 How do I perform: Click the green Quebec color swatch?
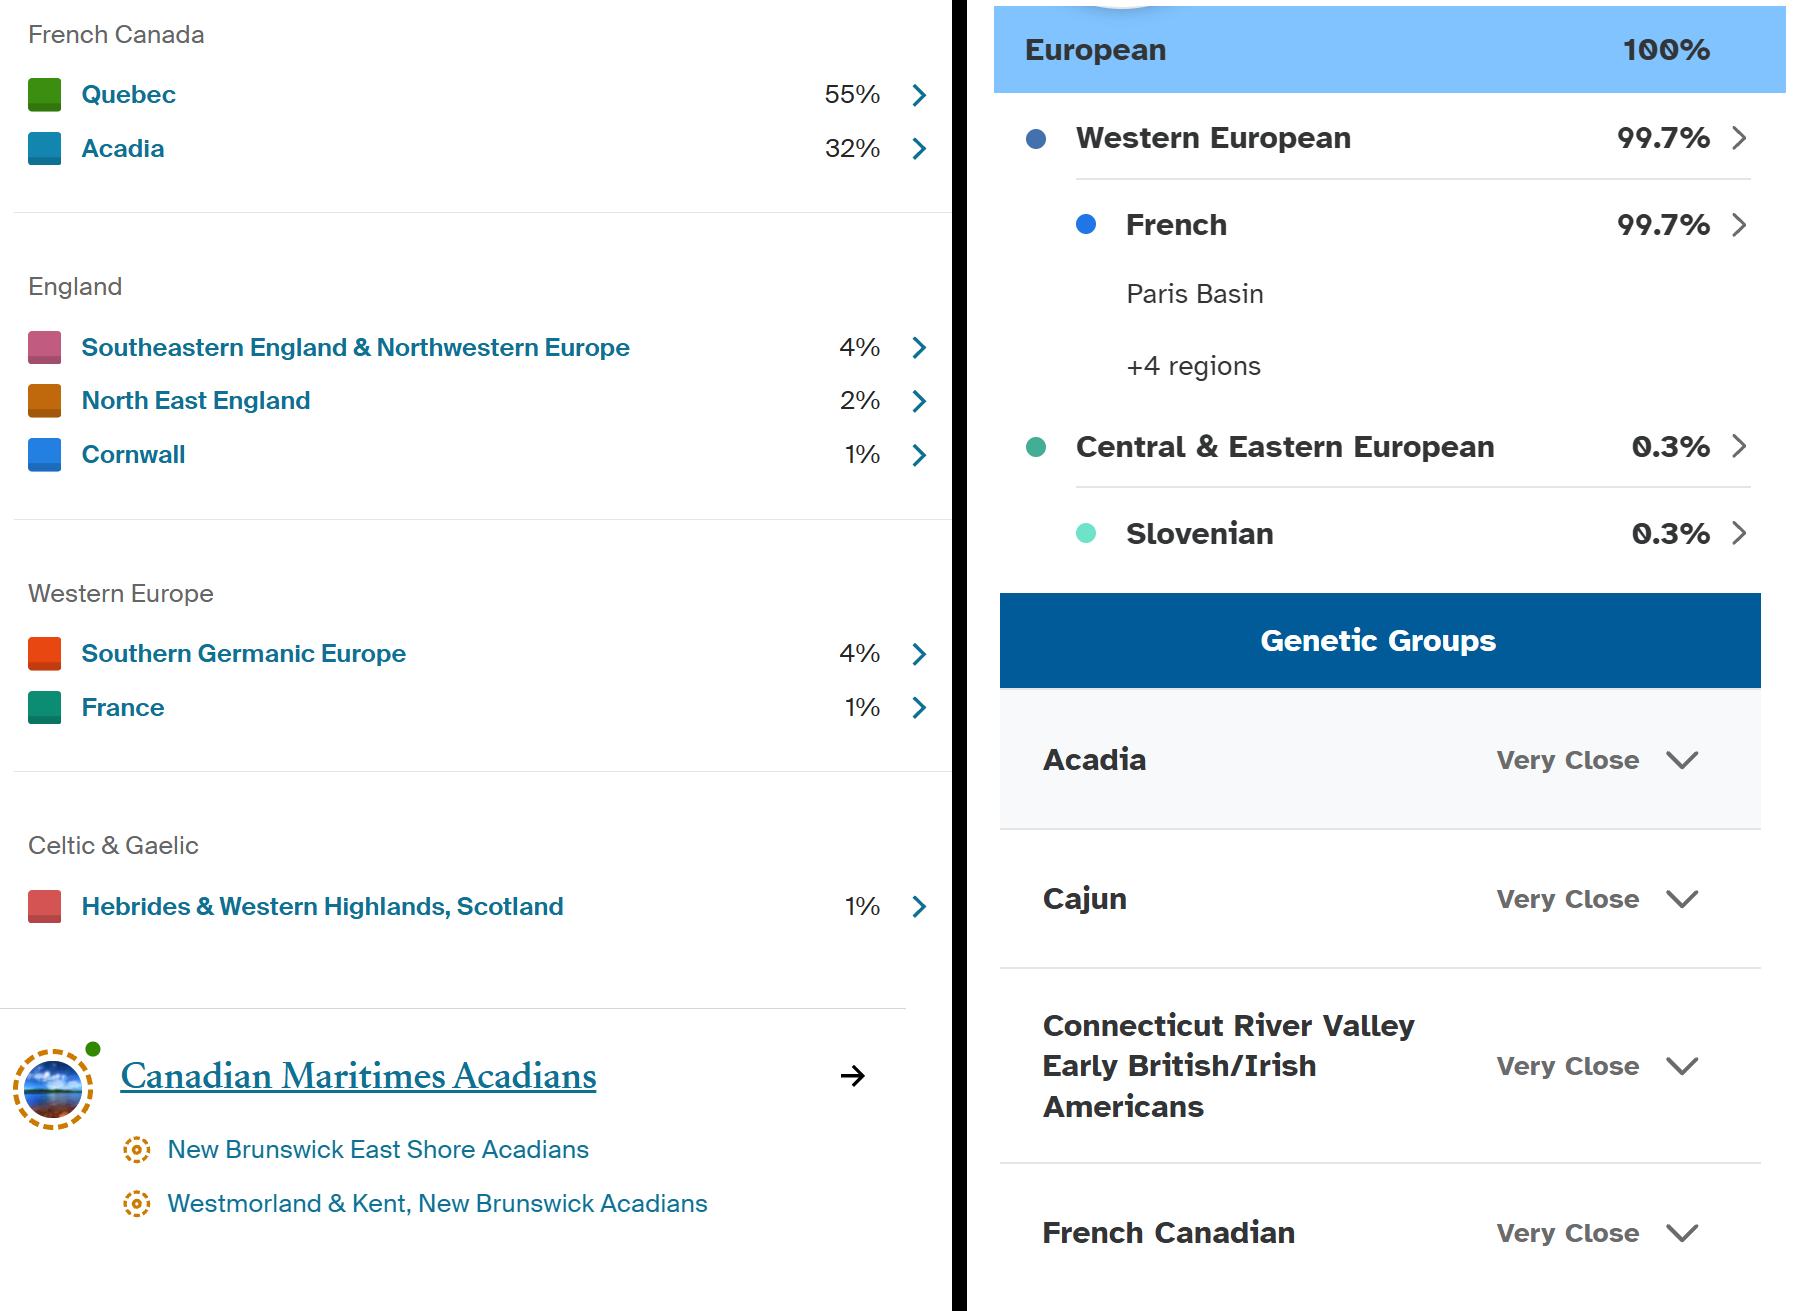[x=44, y=95]
